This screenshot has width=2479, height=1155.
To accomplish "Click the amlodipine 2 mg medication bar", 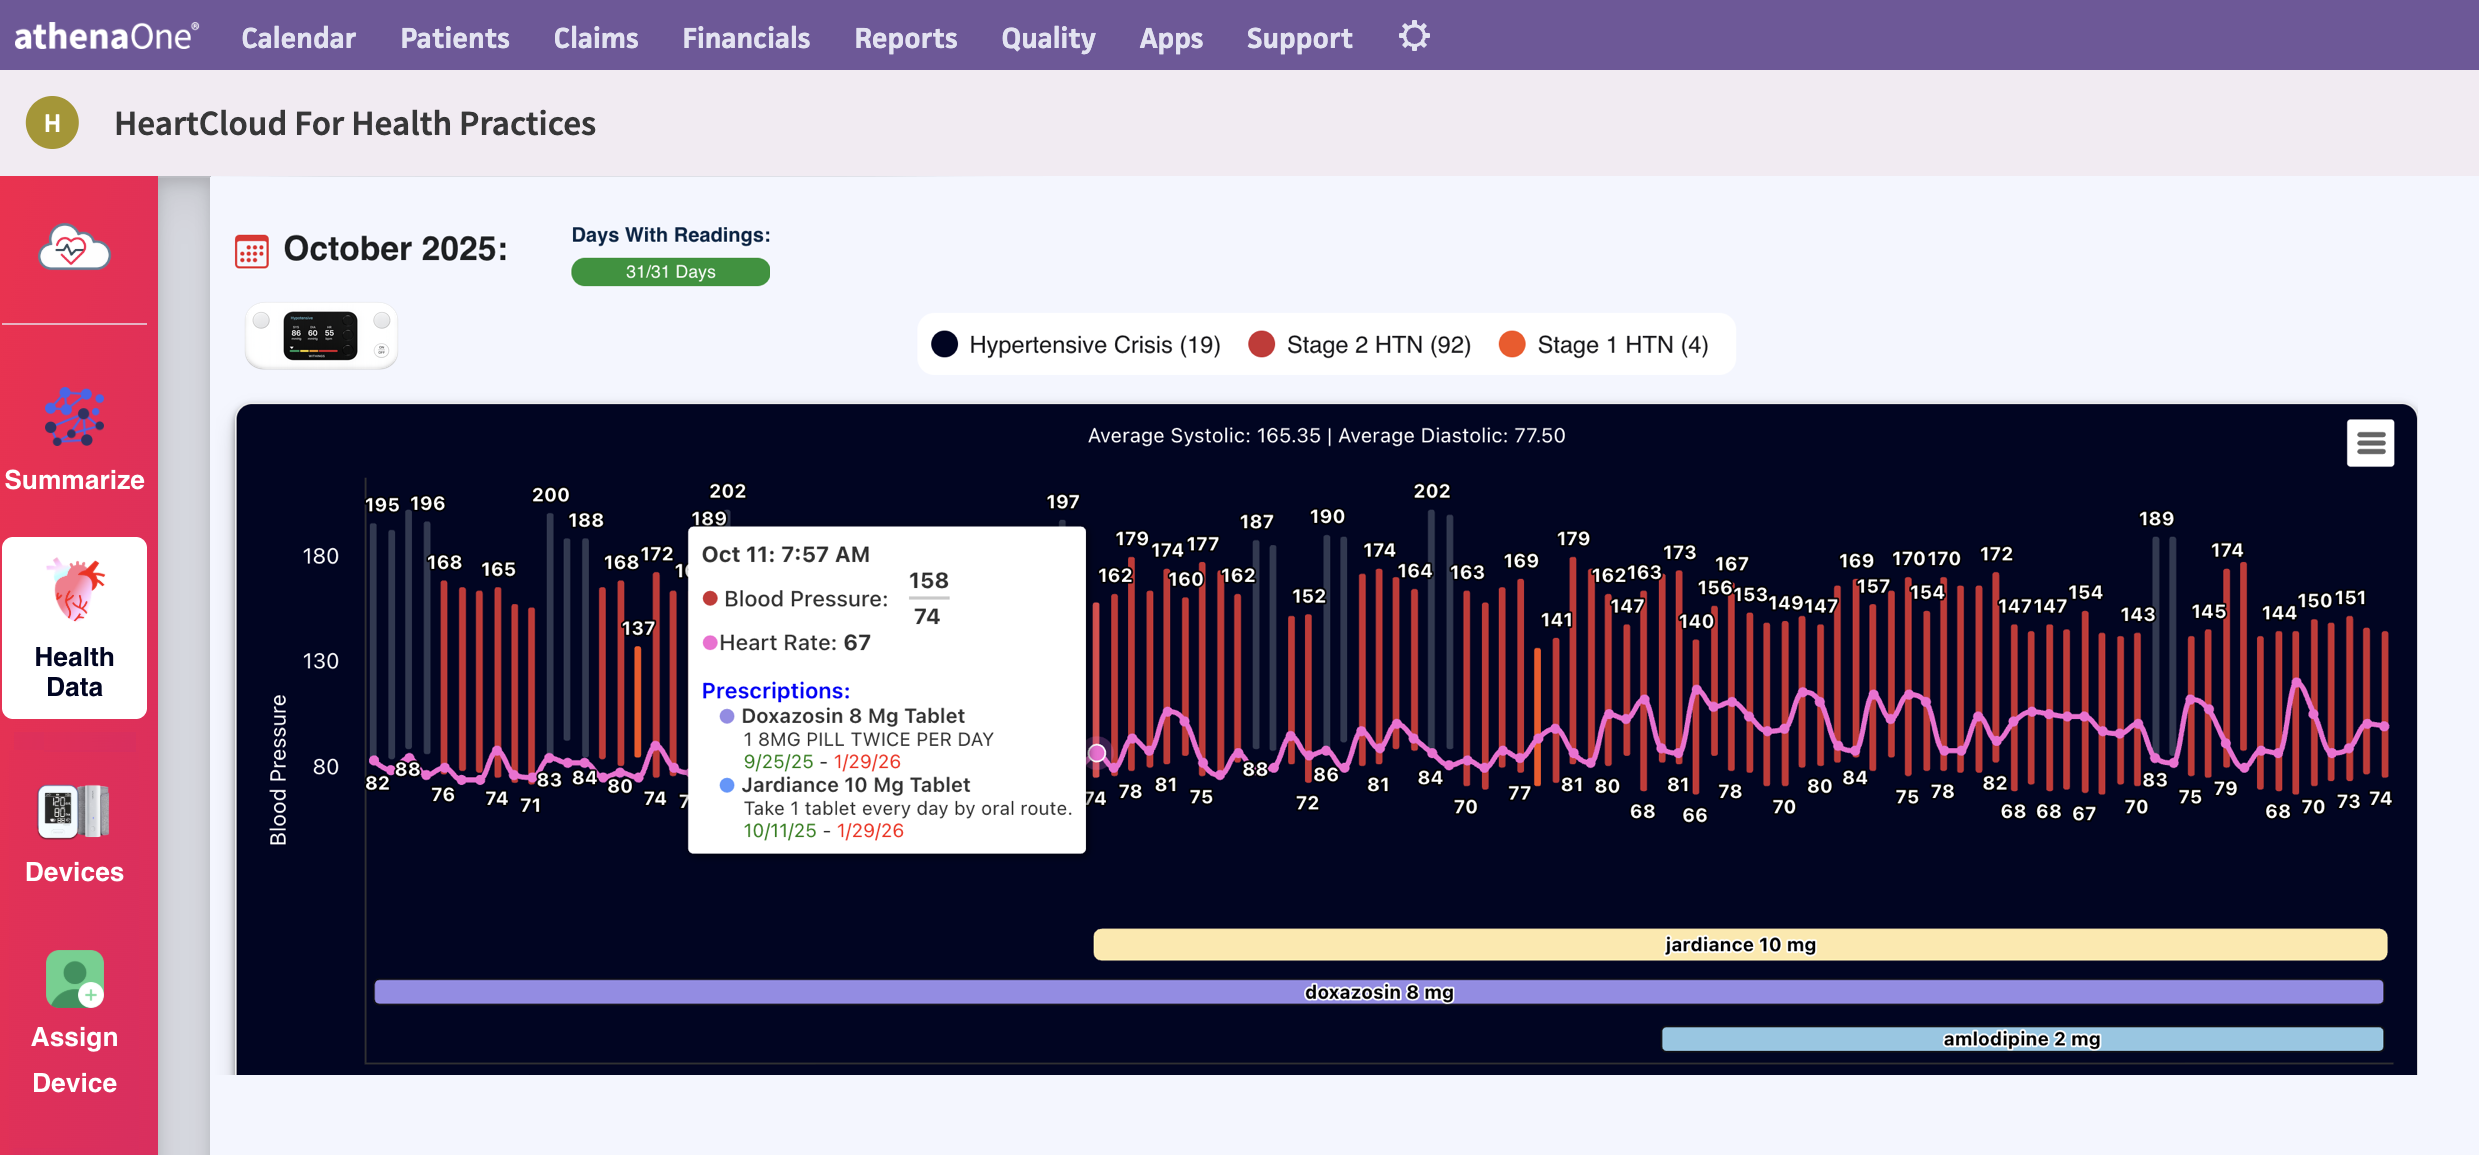I will 2022,1038.
